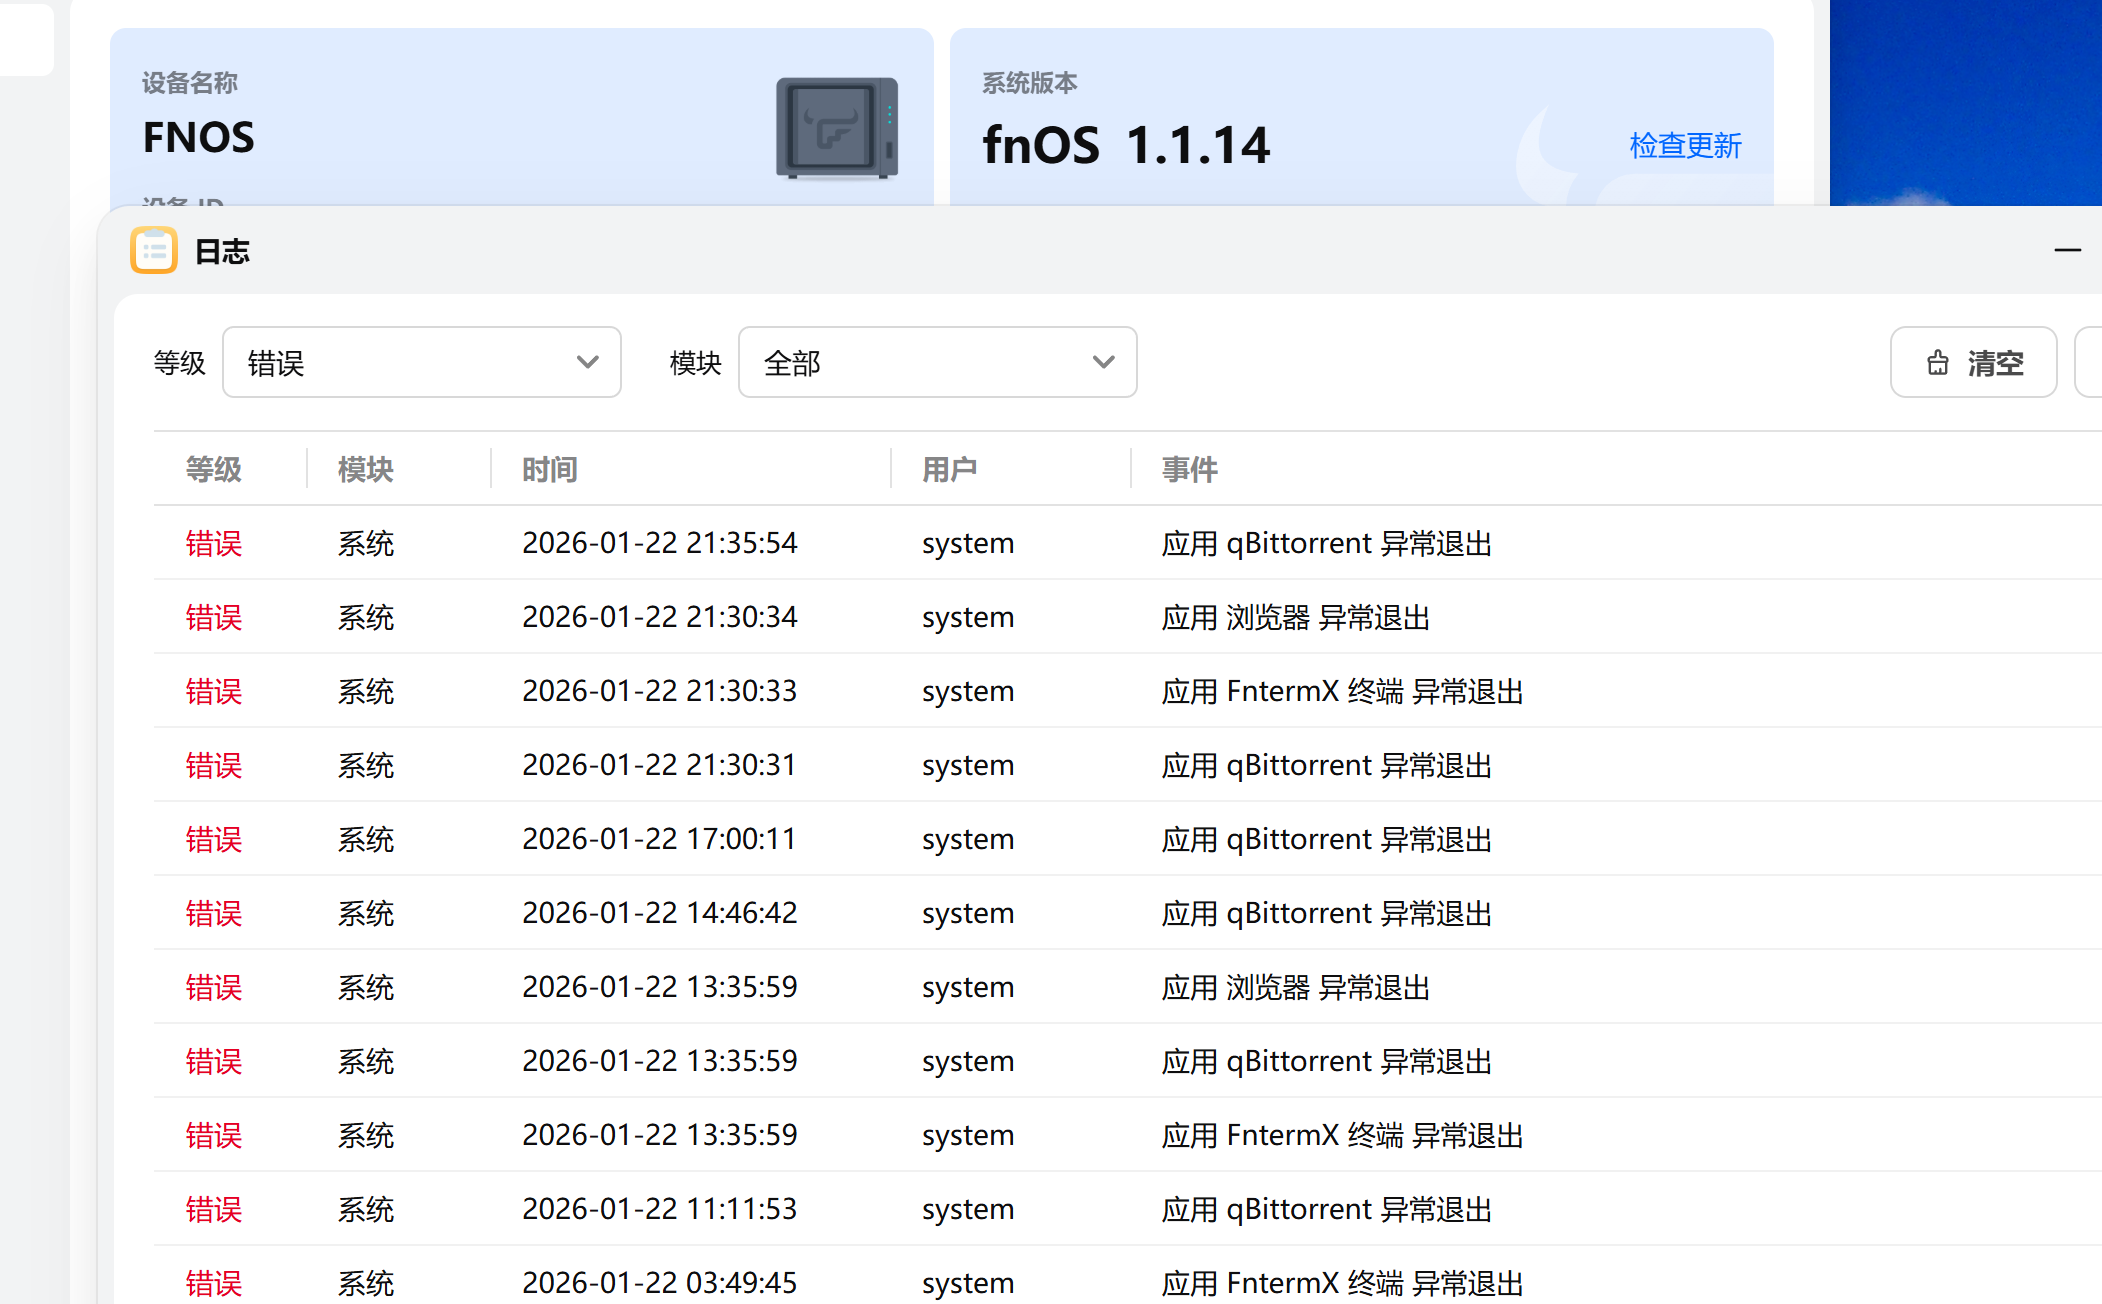Open the 等级 level filter dropdown
This screenshot has height=1304, width=2102.
click(421, 362)
